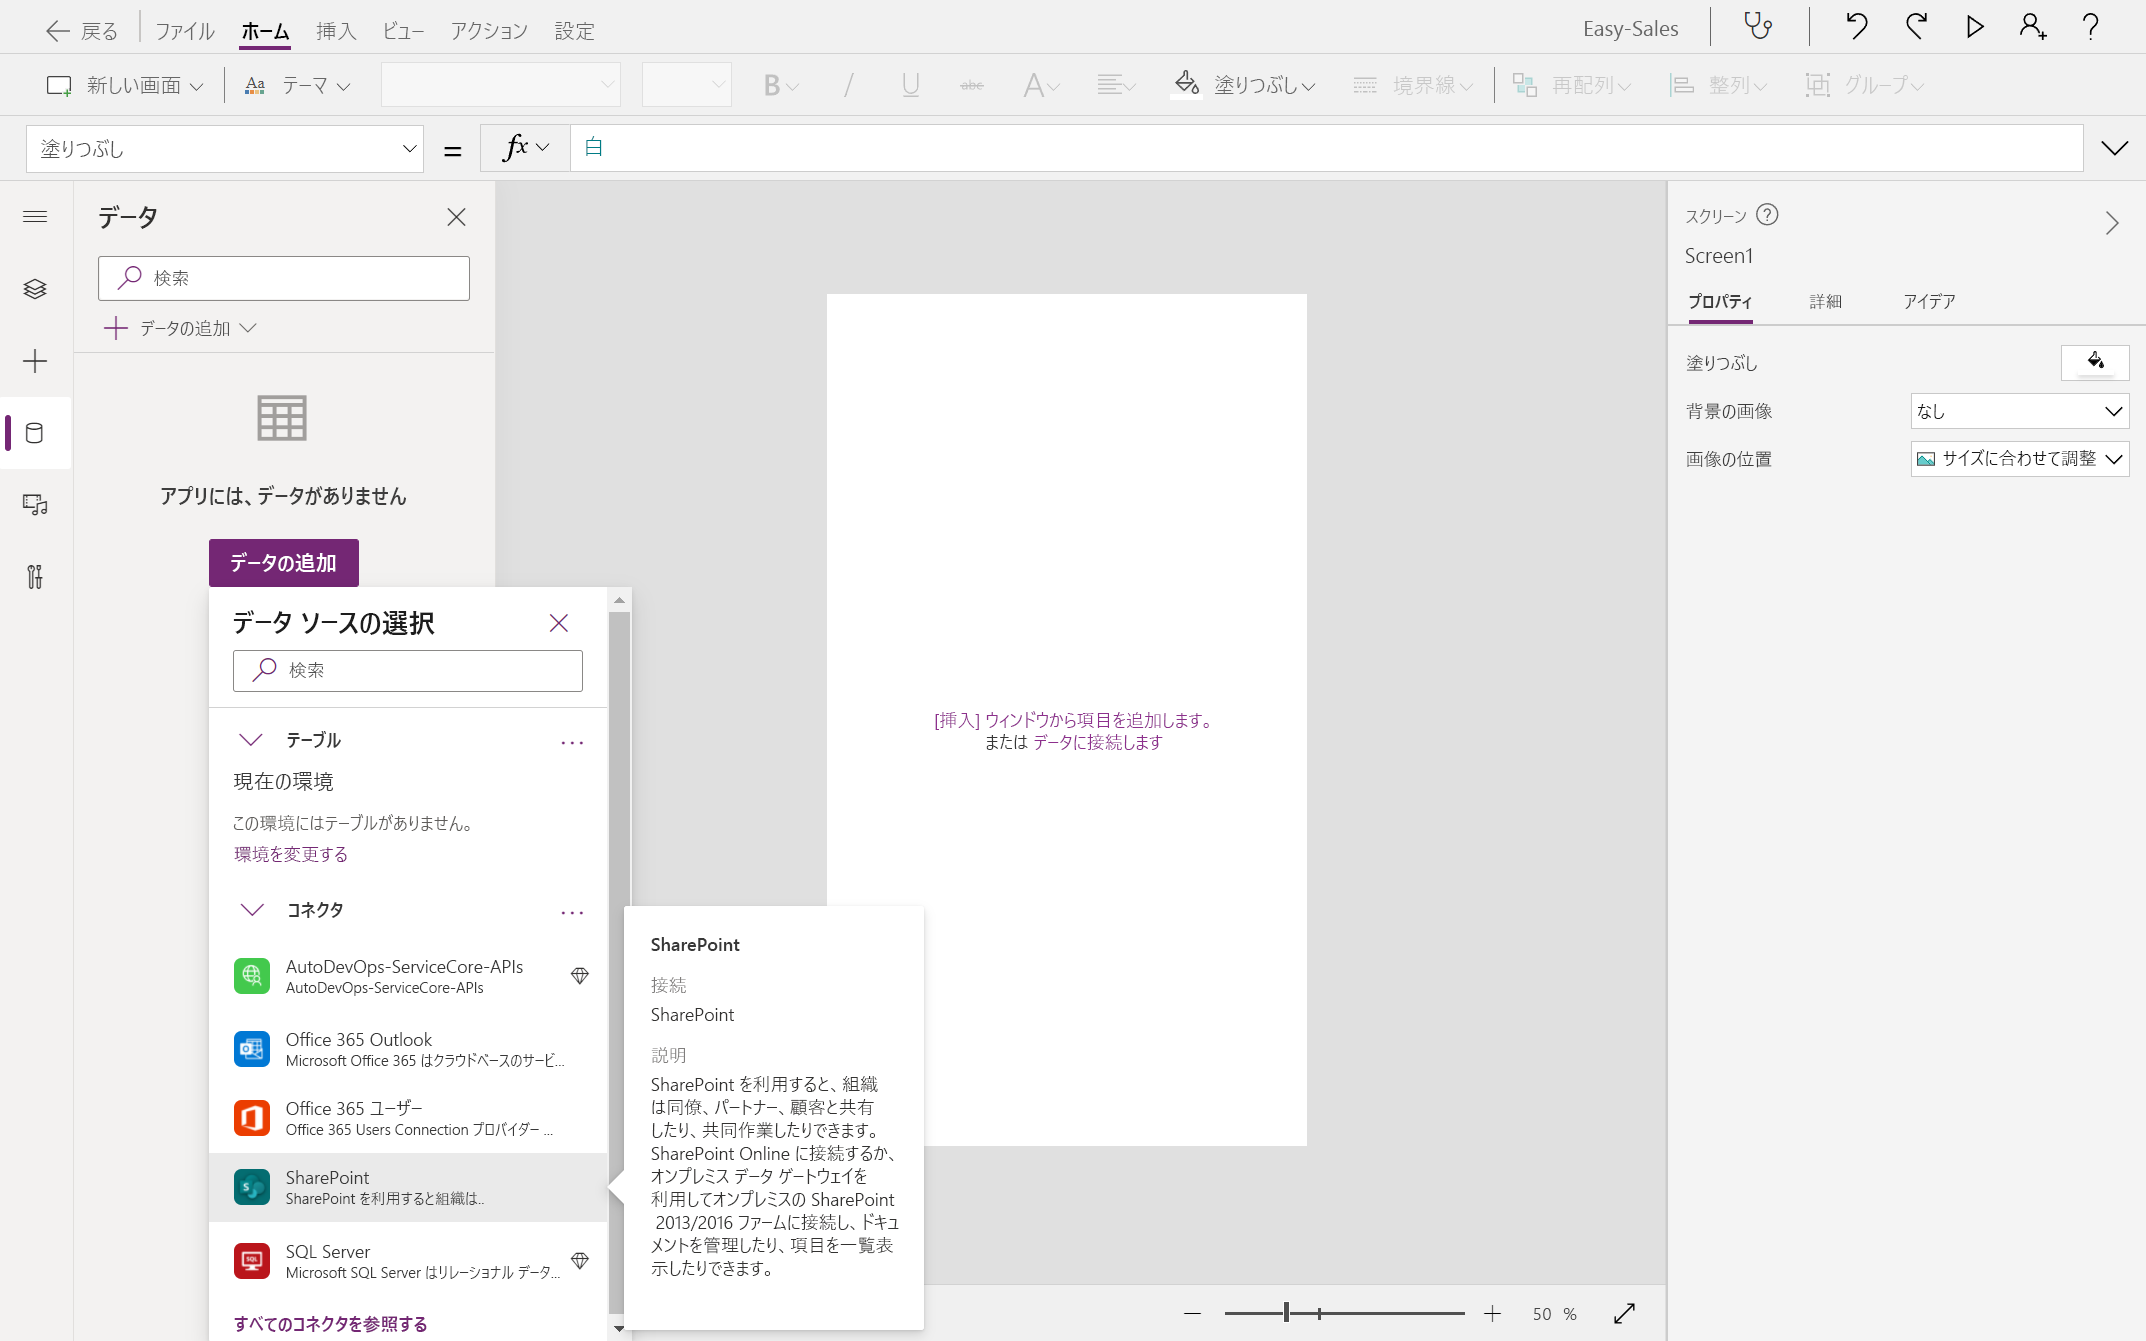The image size is (2146, 1341).
Task: Toggle underline formatting
Action: point(909,84)
